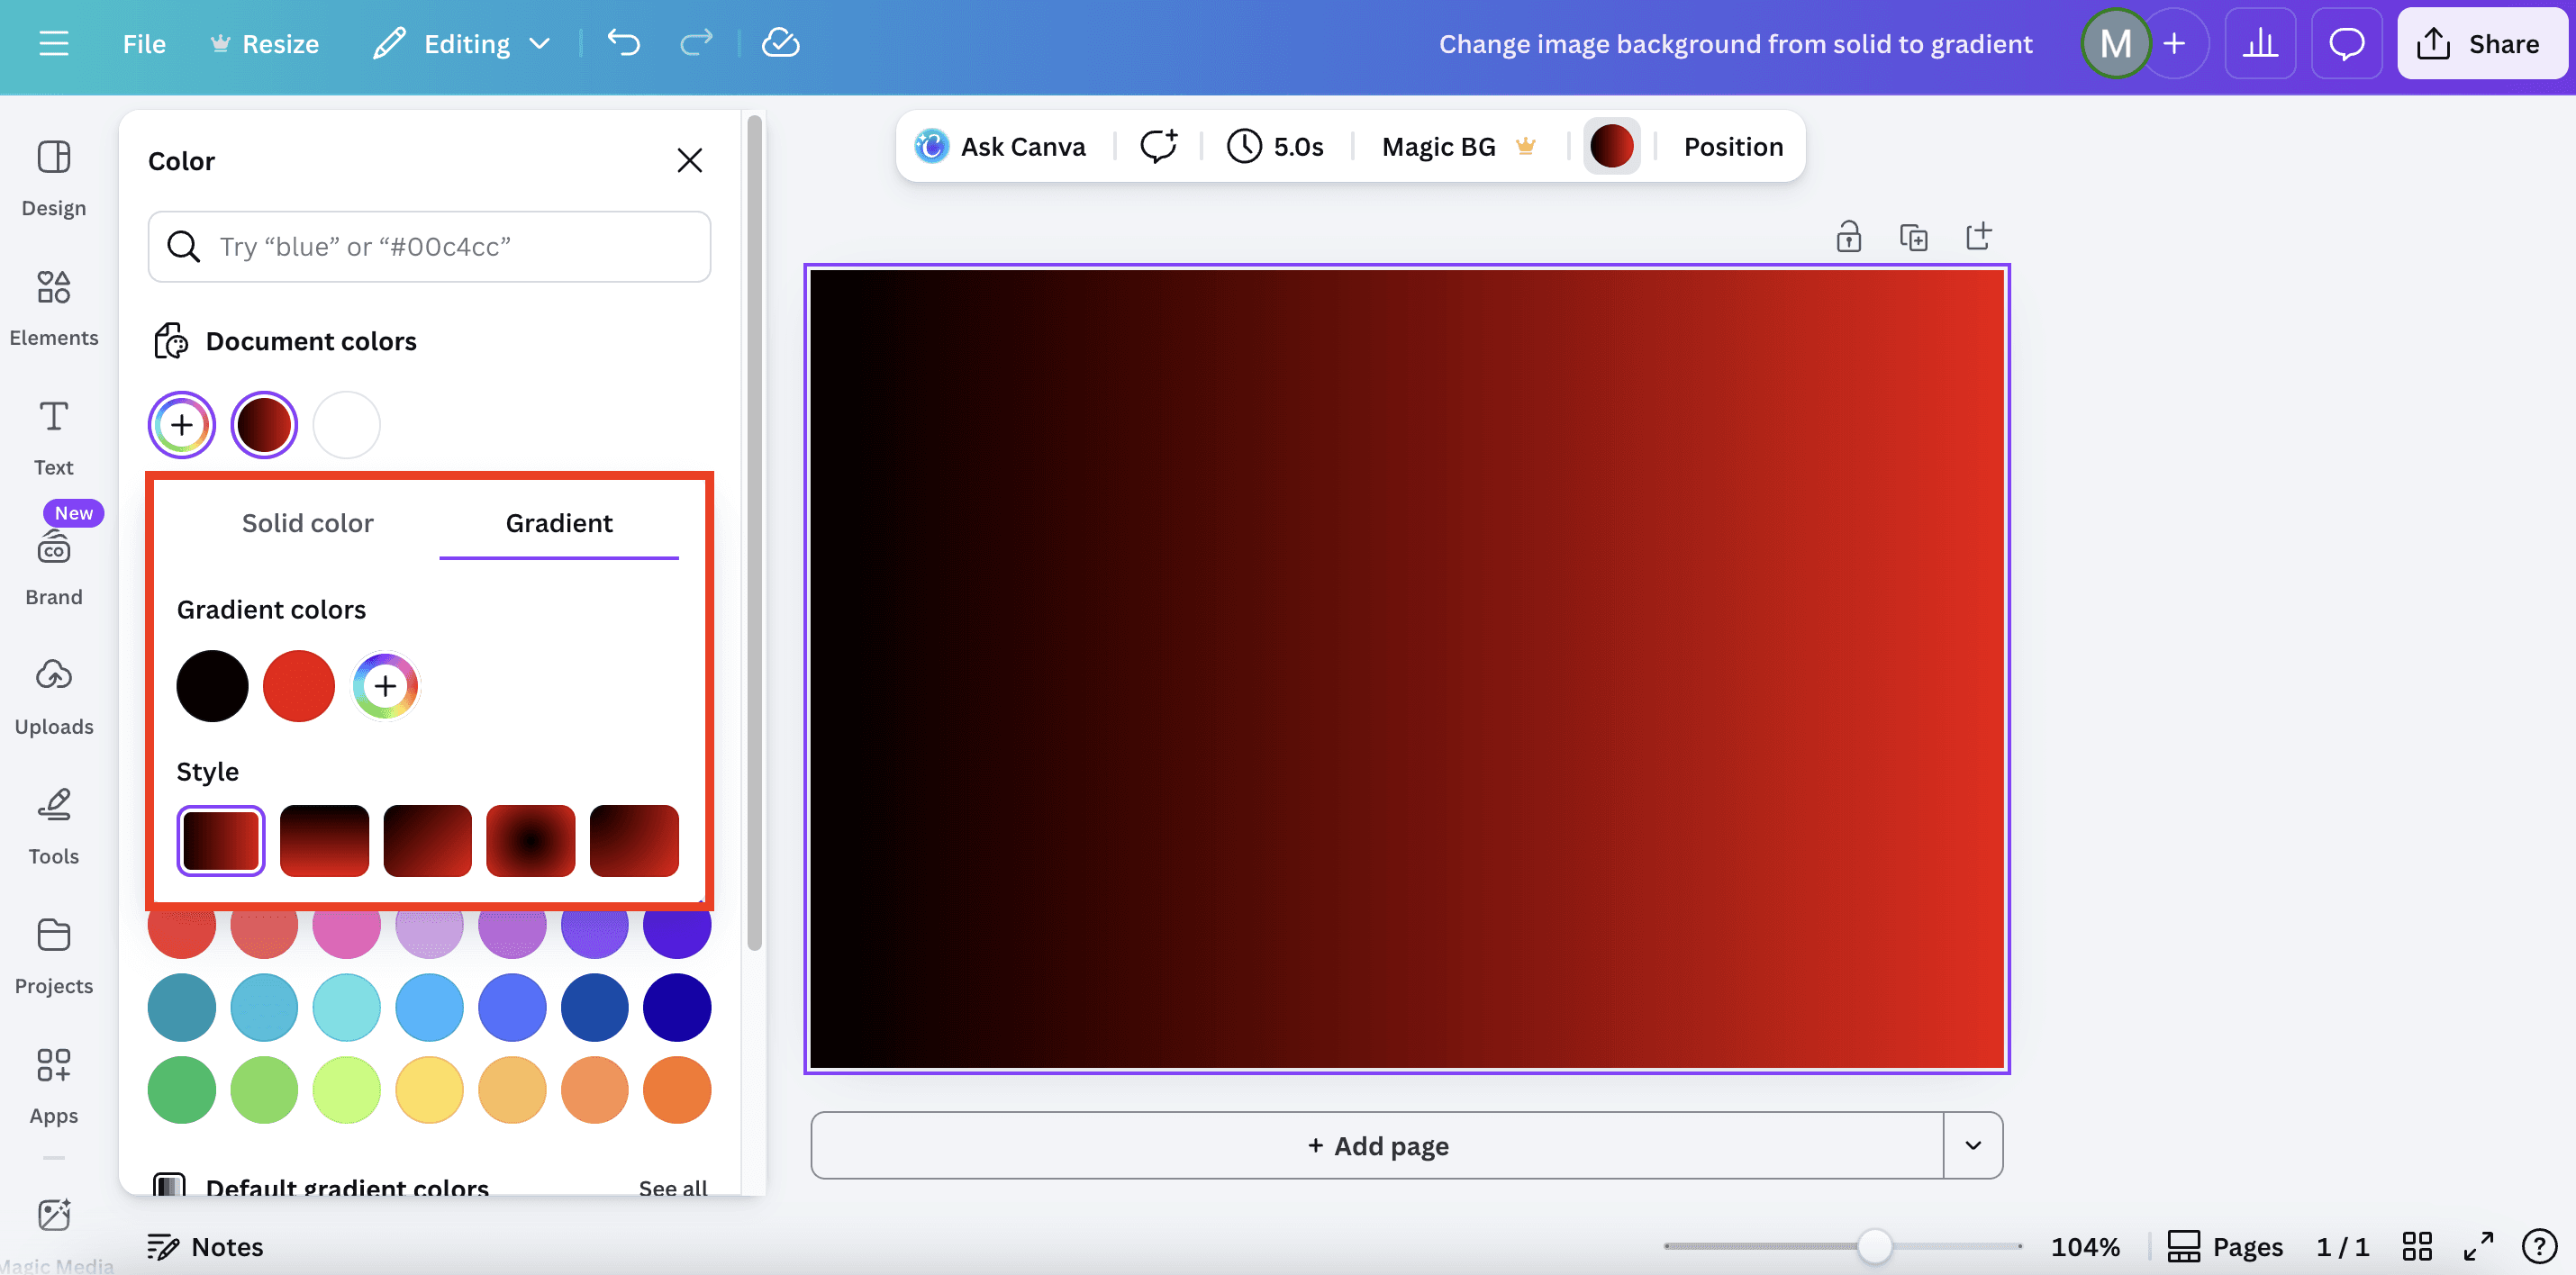
Task: Open the Magic BG feature
Action: [1458, 146]
